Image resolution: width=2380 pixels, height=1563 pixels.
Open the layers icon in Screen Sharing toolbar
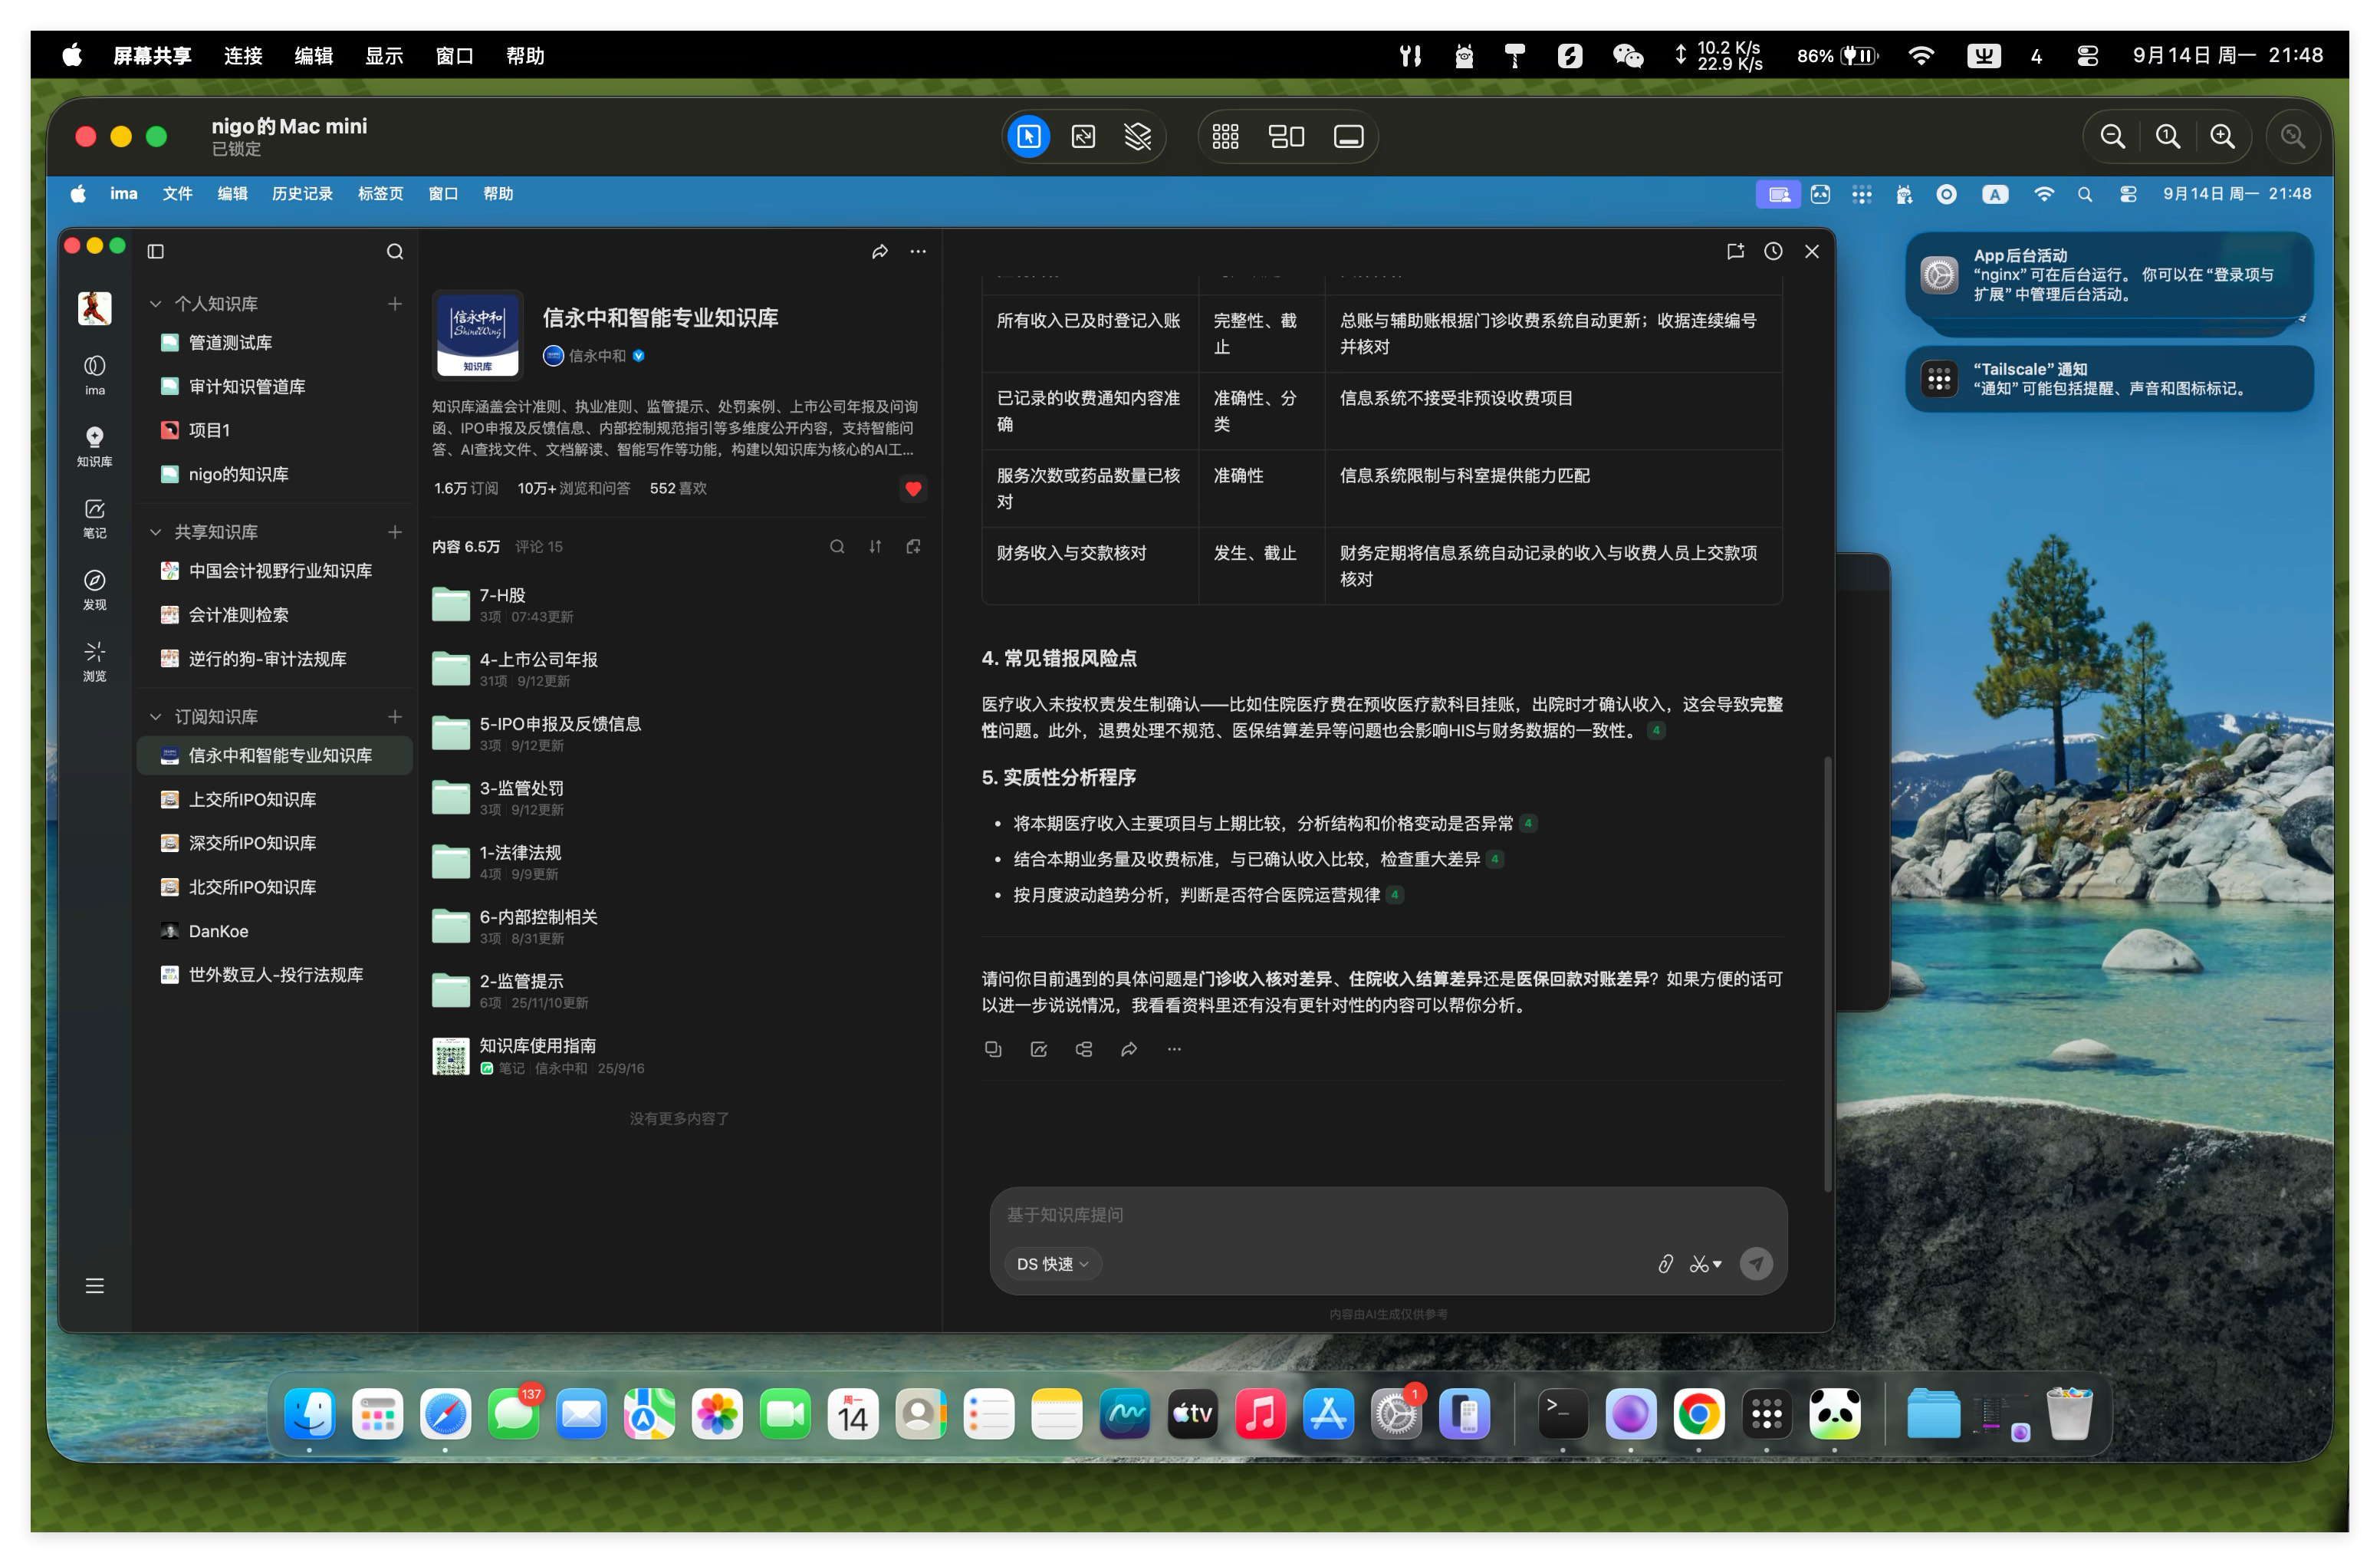(1137, 136)
